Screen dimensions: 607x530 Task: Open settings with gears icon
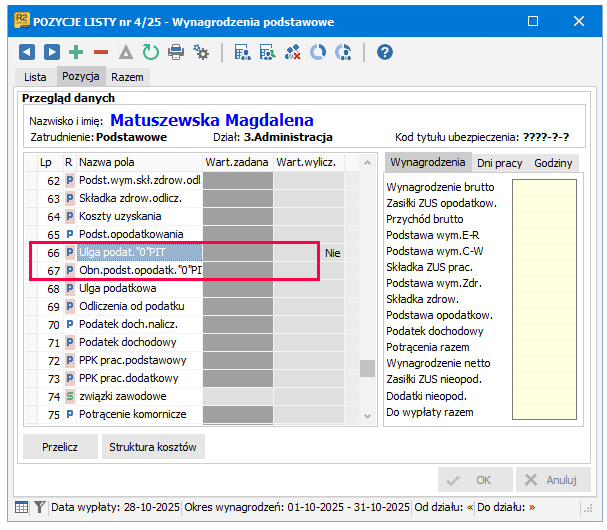201,52
